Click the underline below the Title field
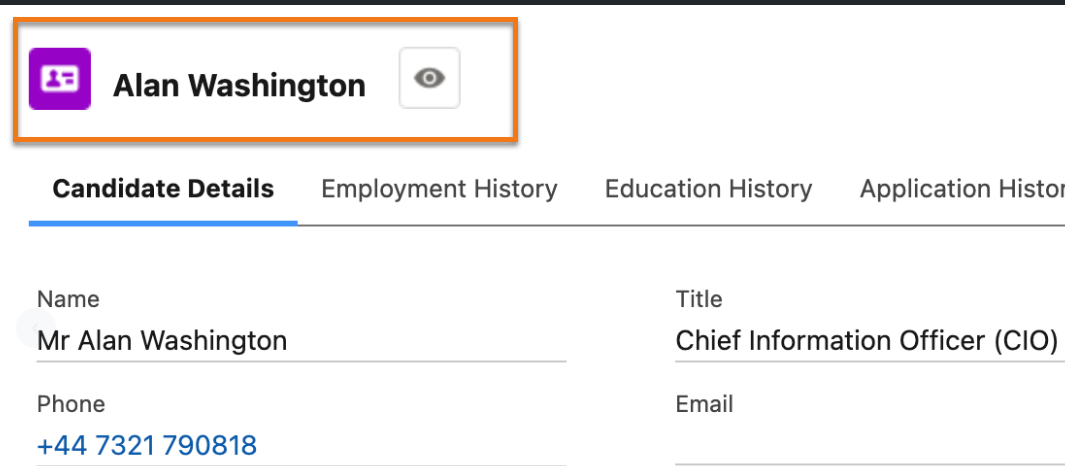This screenshot has width=1065, height=466. (869, 361)
